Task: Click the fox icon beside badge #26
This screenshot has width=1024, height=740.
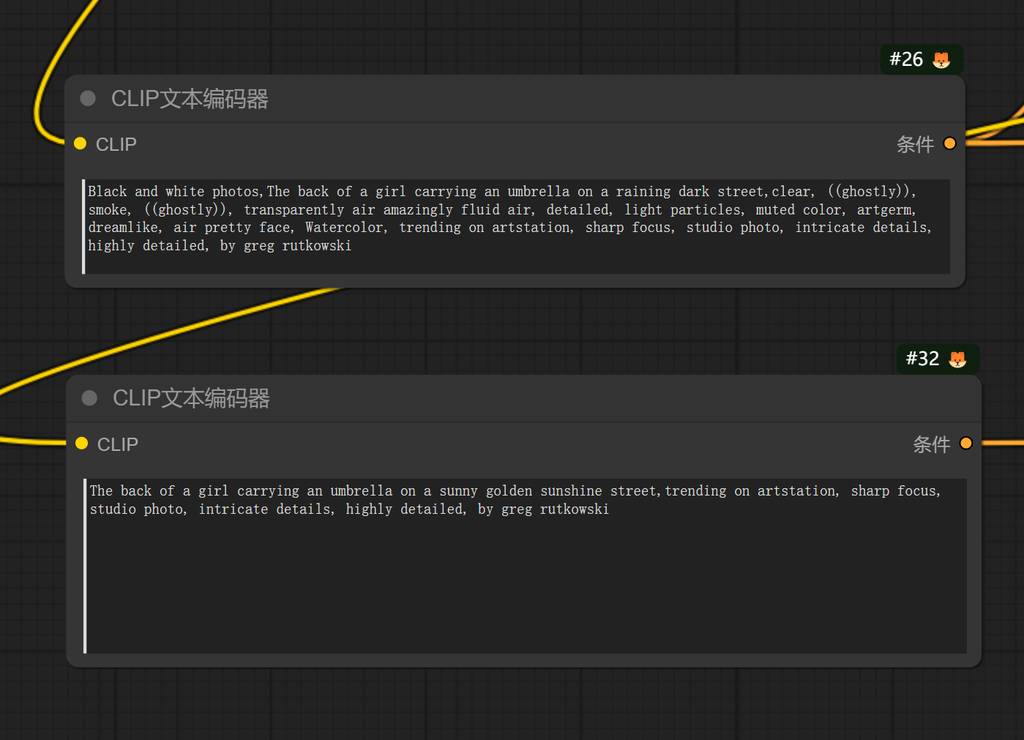Action: 941,60
